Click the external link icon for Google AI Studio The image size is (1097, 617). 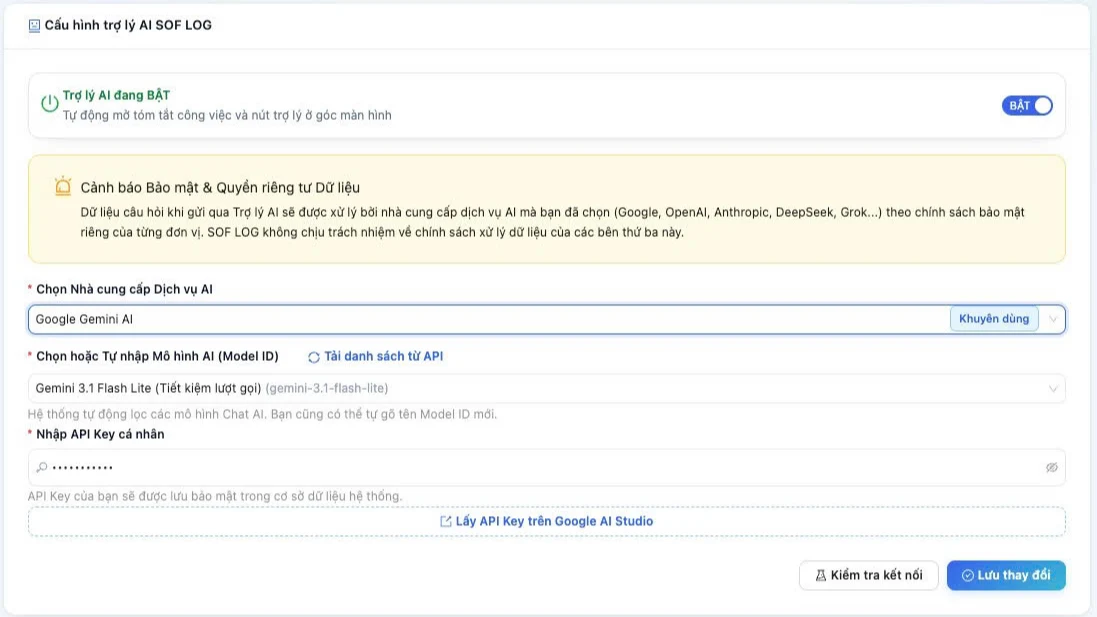(x=446, y=521)
